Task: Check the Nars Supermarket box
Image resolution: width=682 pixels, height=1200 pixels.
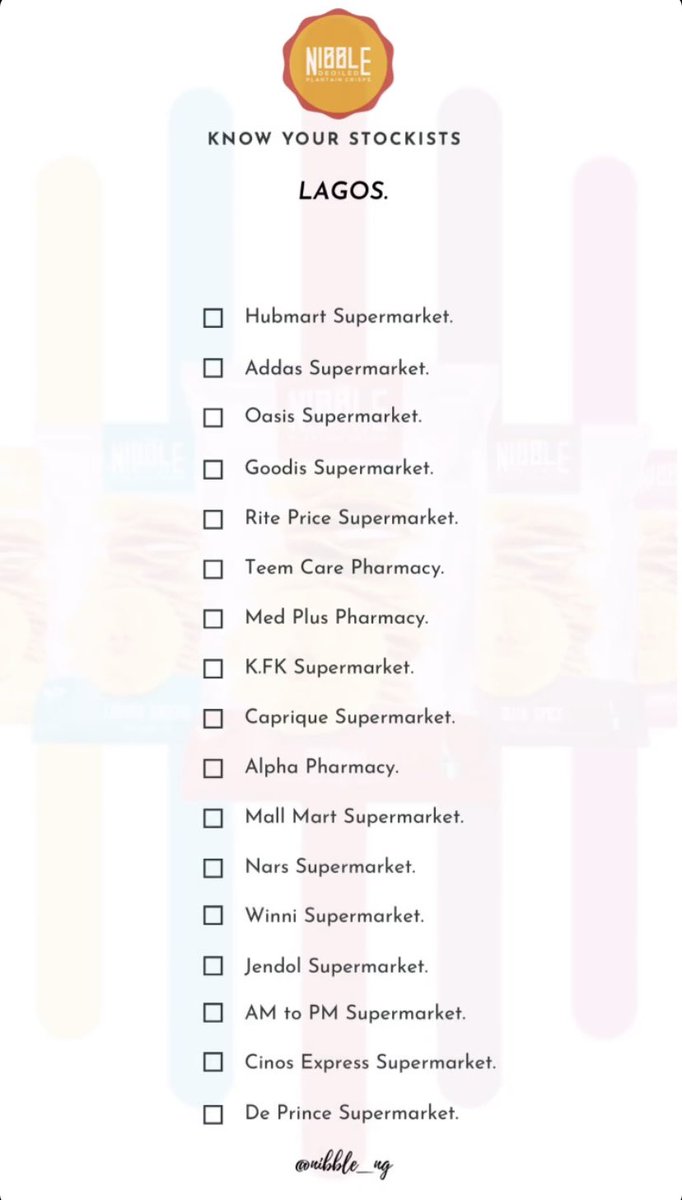Action: [213, 868]
